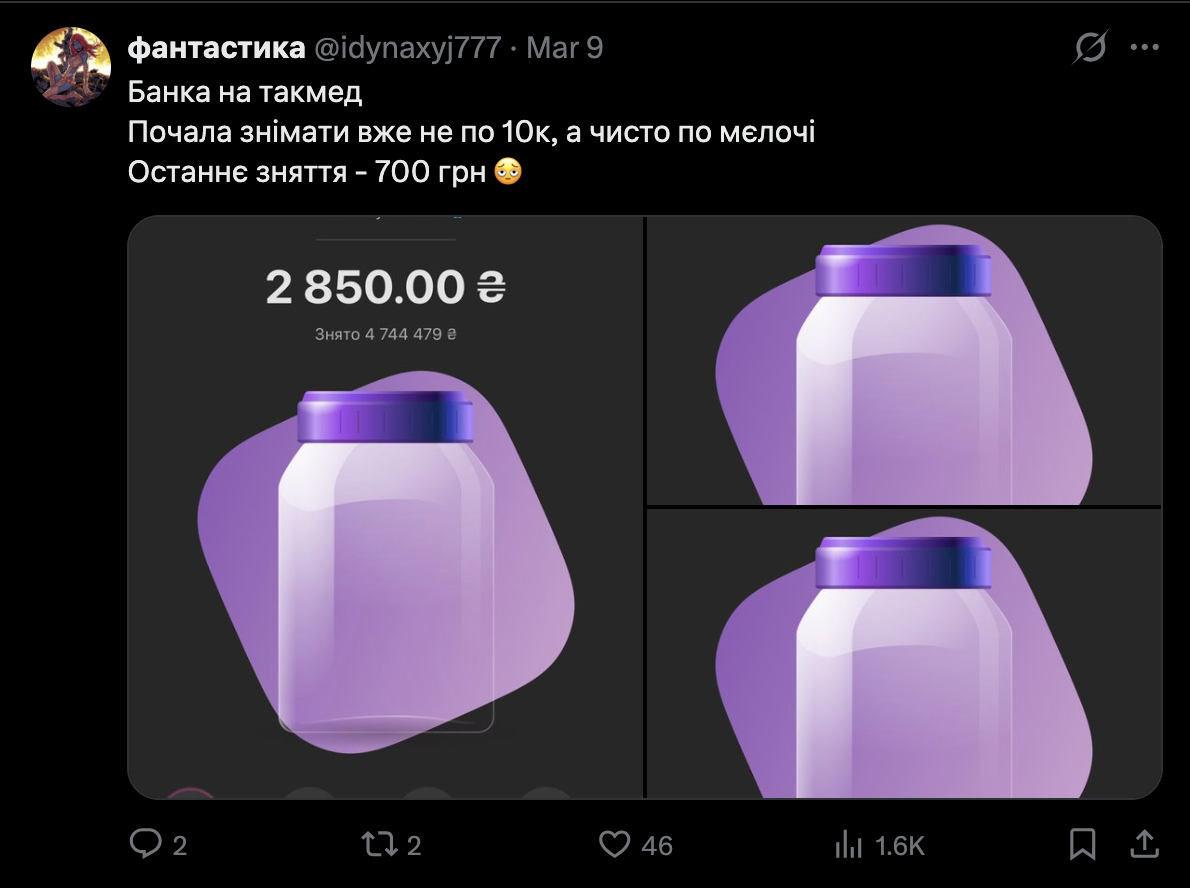Screen dimensions: 1190x888
Task: Click the like count of 46
Action: tap(657, 846)
